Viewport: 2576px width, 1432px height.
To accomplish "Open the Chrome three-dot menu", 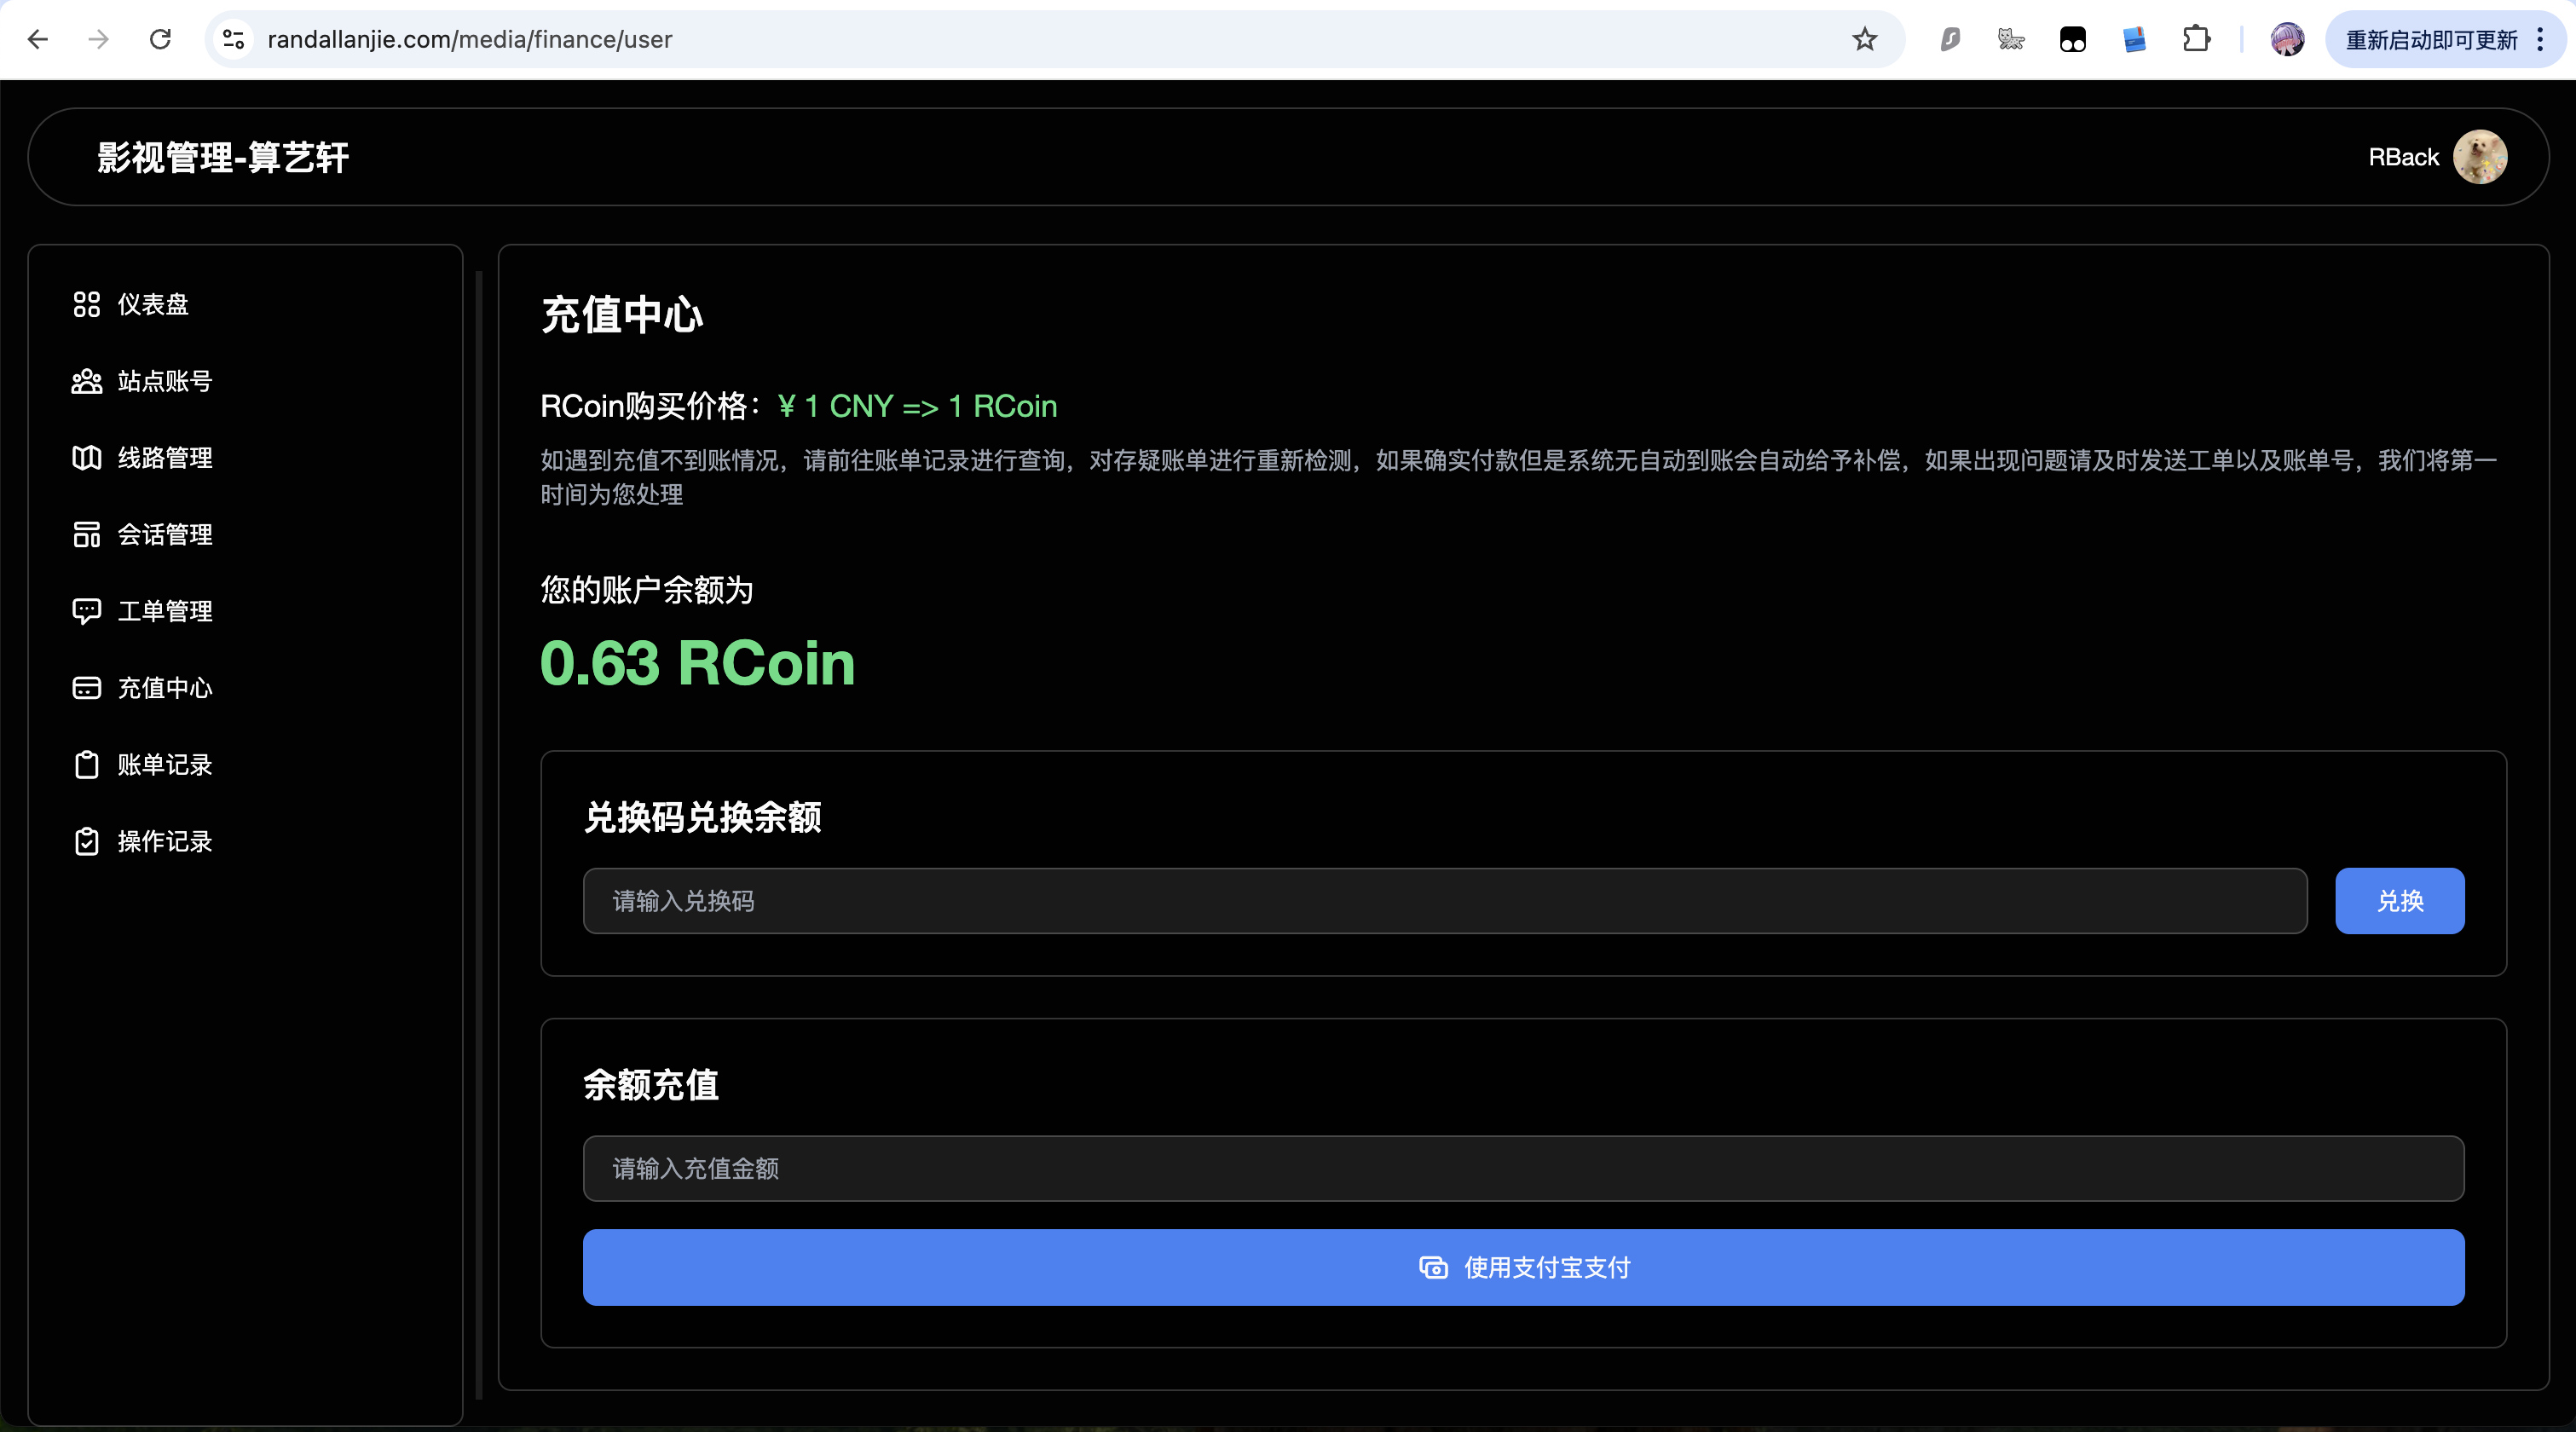I will click(x=2540, y=40).
